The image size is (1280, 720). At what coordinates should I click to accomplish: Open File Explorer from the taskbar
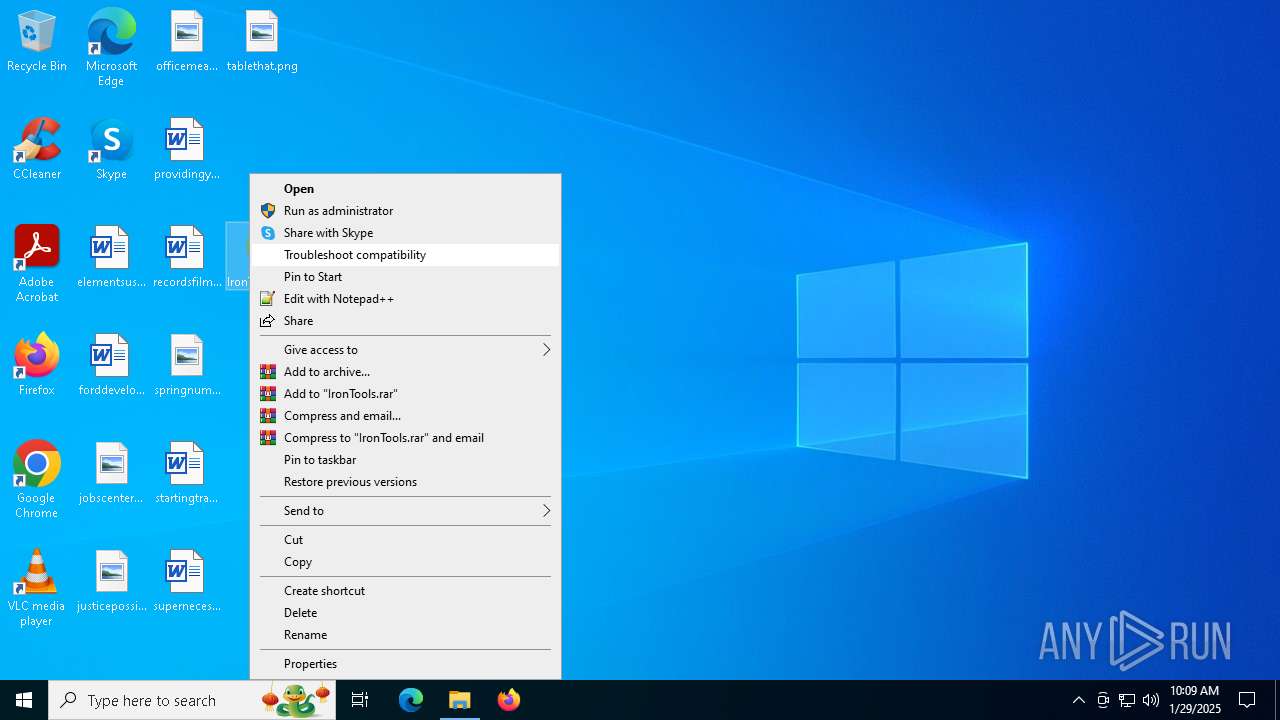coord(460,700)
